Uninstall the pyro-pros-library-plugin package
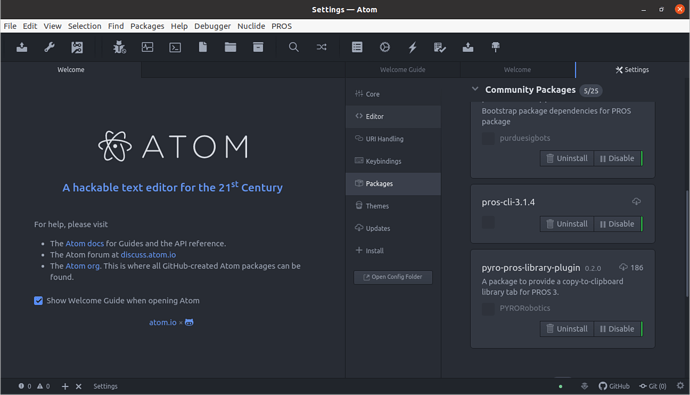Image resolution: width=690 pixels, height=395 pixels. [x=567, y=329]
